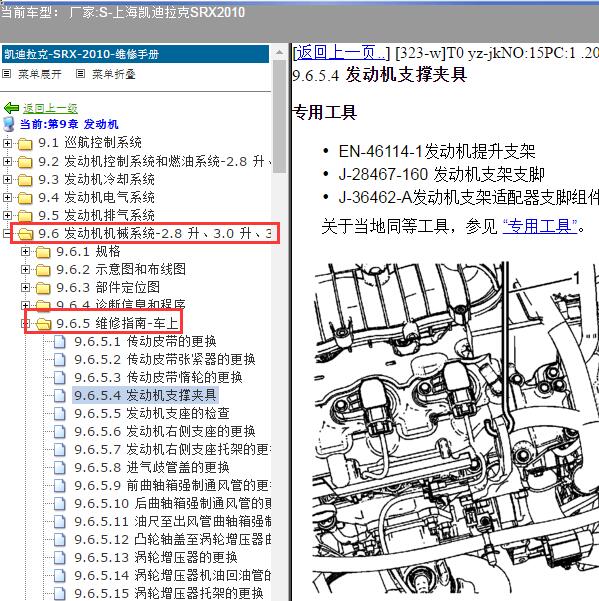Expand the 9.2 发动机控制系统和燃油系统 node

point(7,161)
